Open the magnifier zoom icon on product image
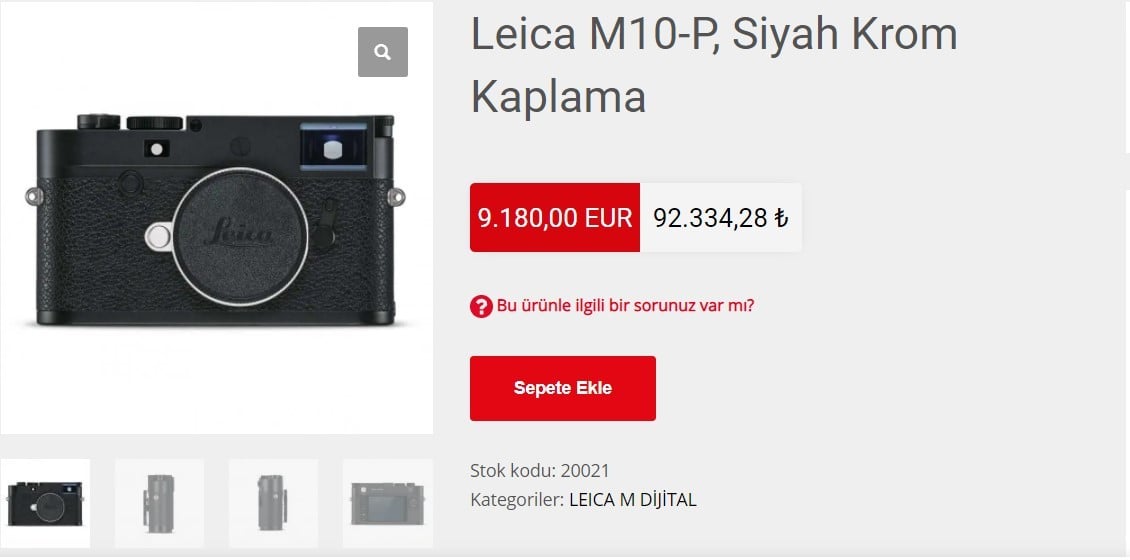This screenshot has height=560, width=1130. (383, 52)
